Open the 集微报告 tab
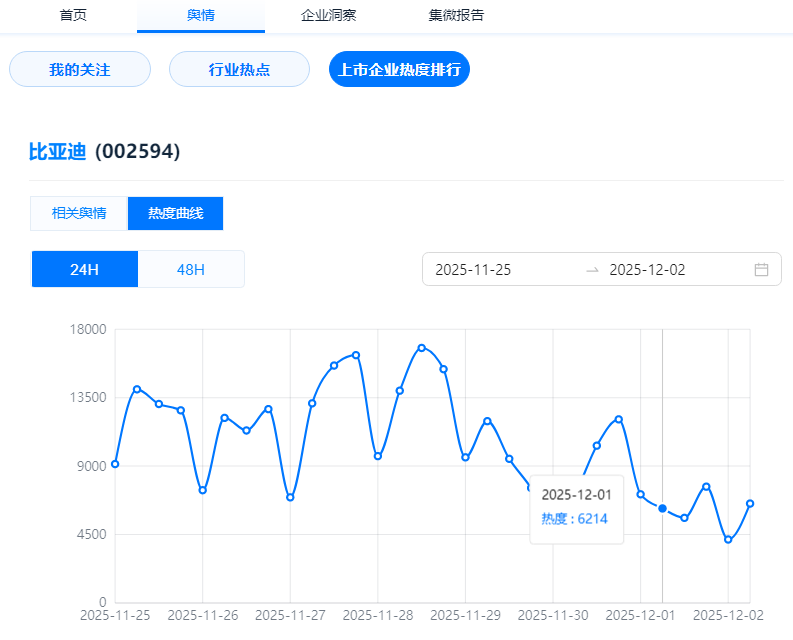This screenshot has height=640, width=793. pyautogui.click(x=456, y=15)
